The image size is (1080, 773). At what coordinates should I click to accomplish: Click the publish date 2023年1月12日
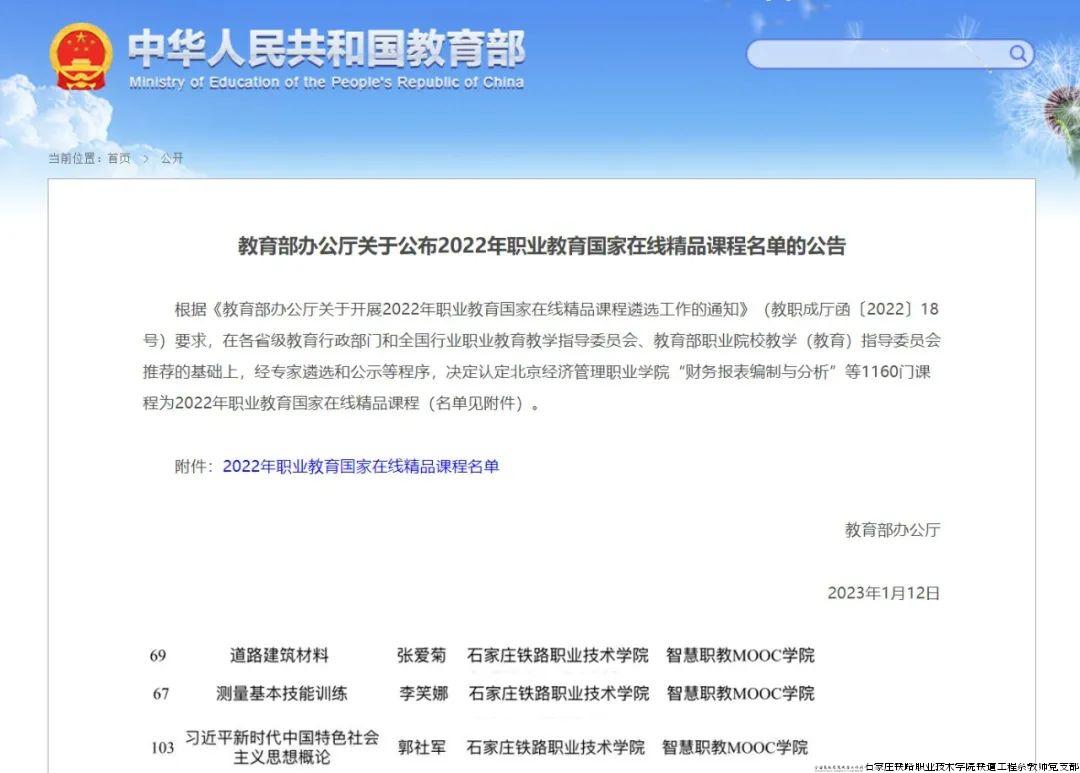pos(883,593)
